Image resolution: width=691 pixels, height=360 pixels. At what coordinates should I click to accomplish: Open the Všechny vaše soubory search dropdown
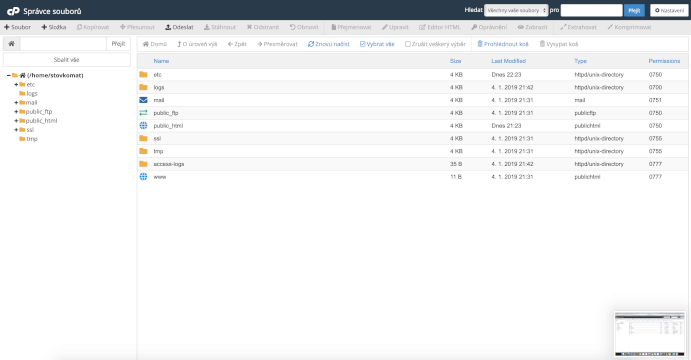tap(516, 10)
